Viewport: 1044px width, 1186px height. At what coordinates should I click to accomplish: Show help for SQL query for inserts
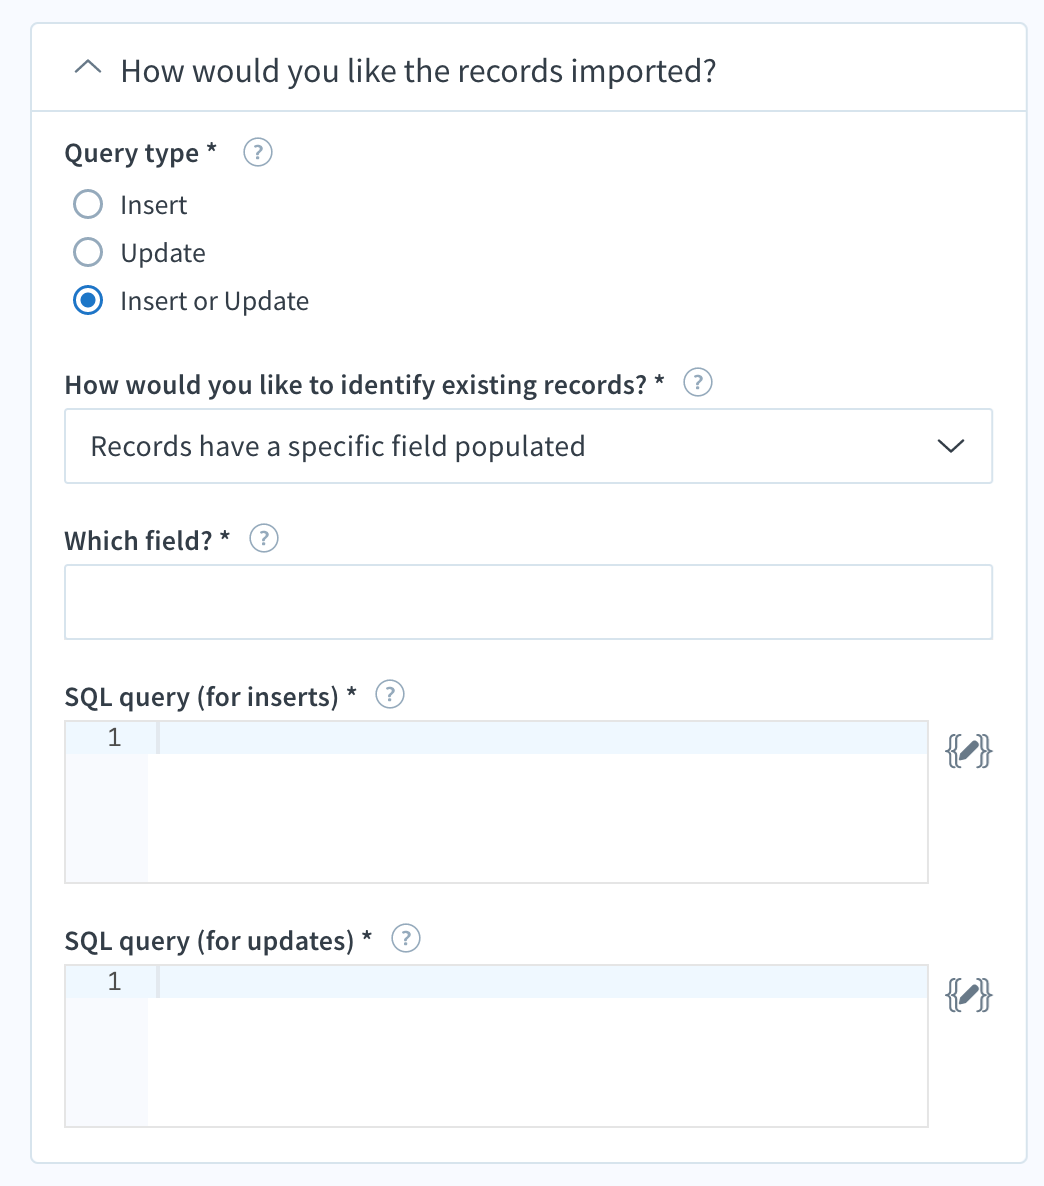click(x=389, y=694)
